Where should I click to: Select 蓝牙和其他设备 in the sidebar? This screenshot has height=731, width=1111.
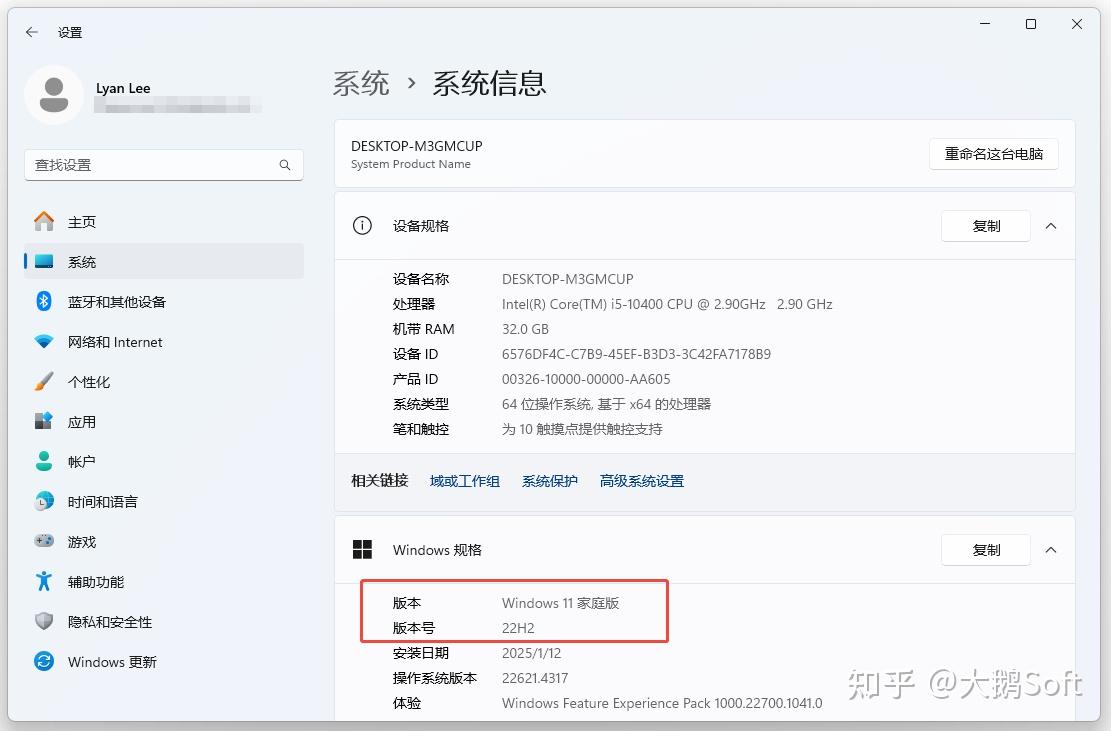(164, 302)
